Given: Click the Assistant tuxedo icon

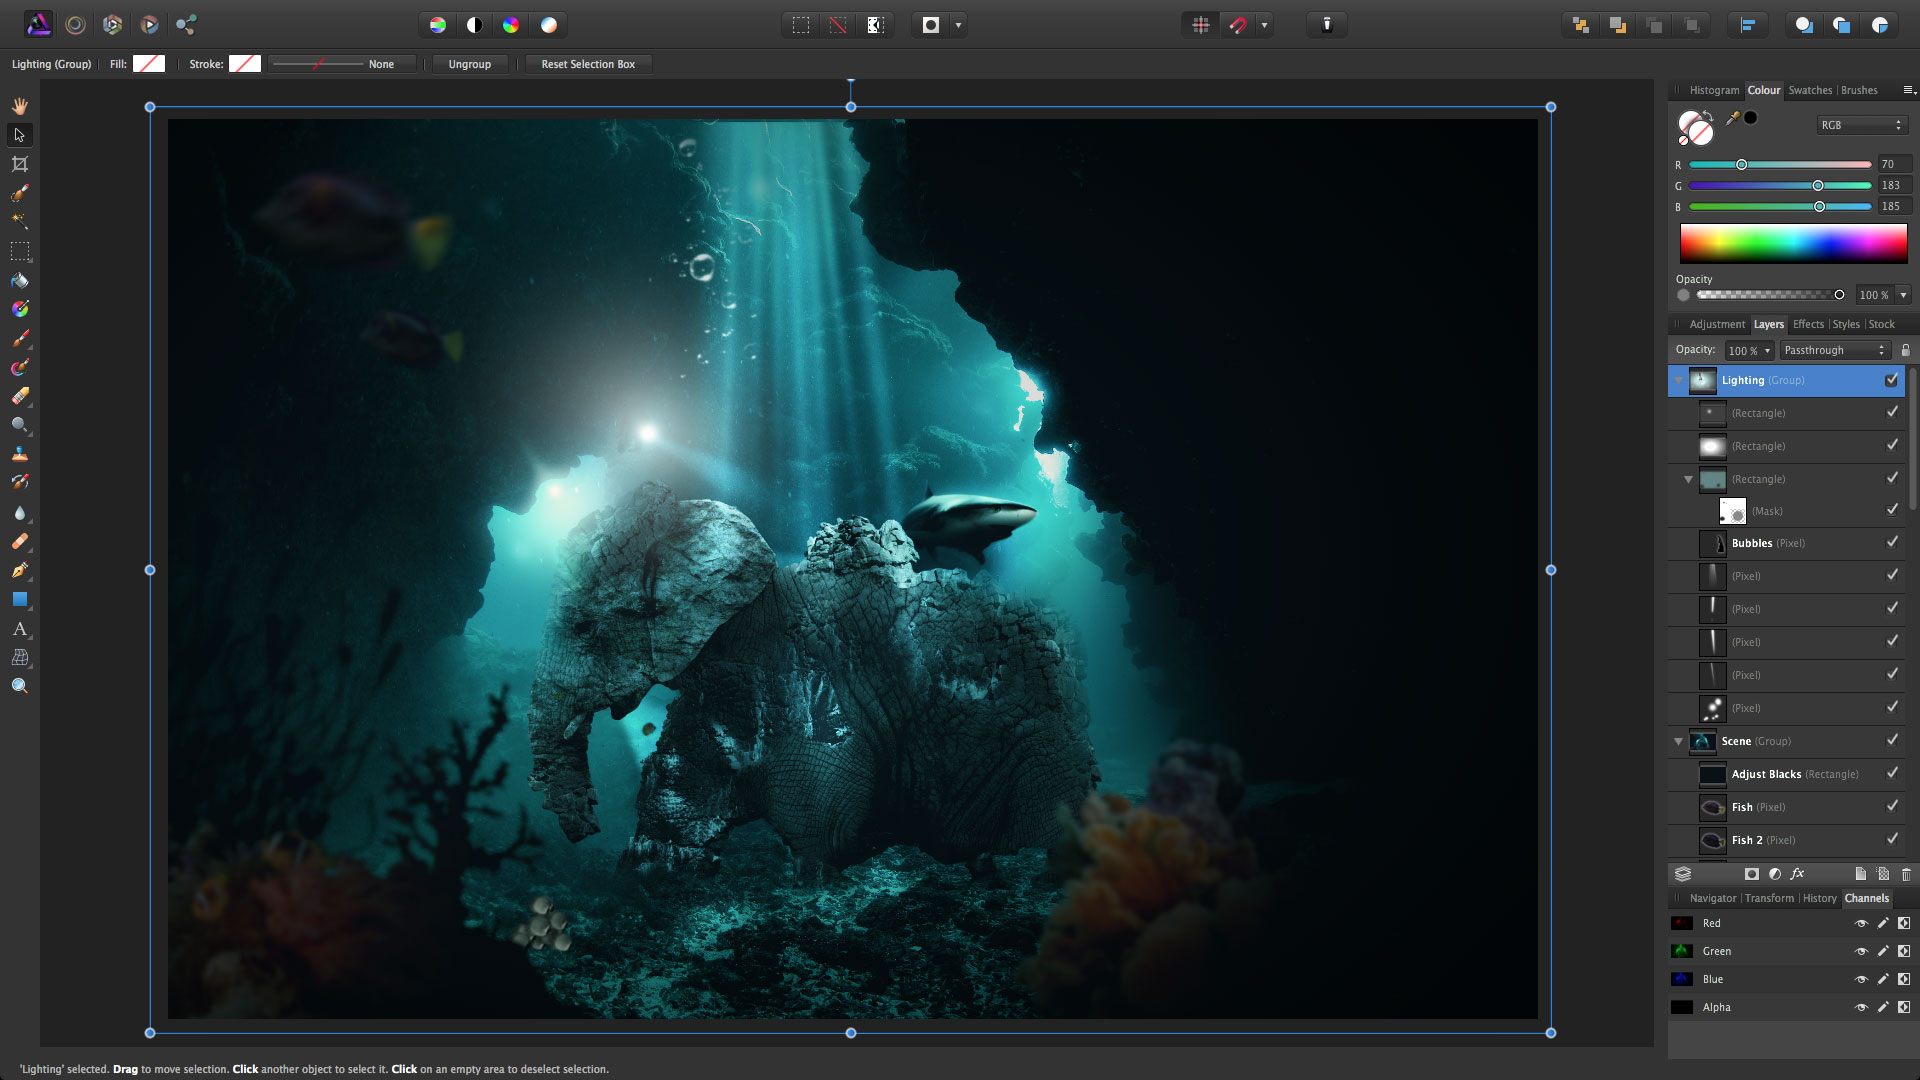Looking at the screenshot, I should [x=1327, y=25].
